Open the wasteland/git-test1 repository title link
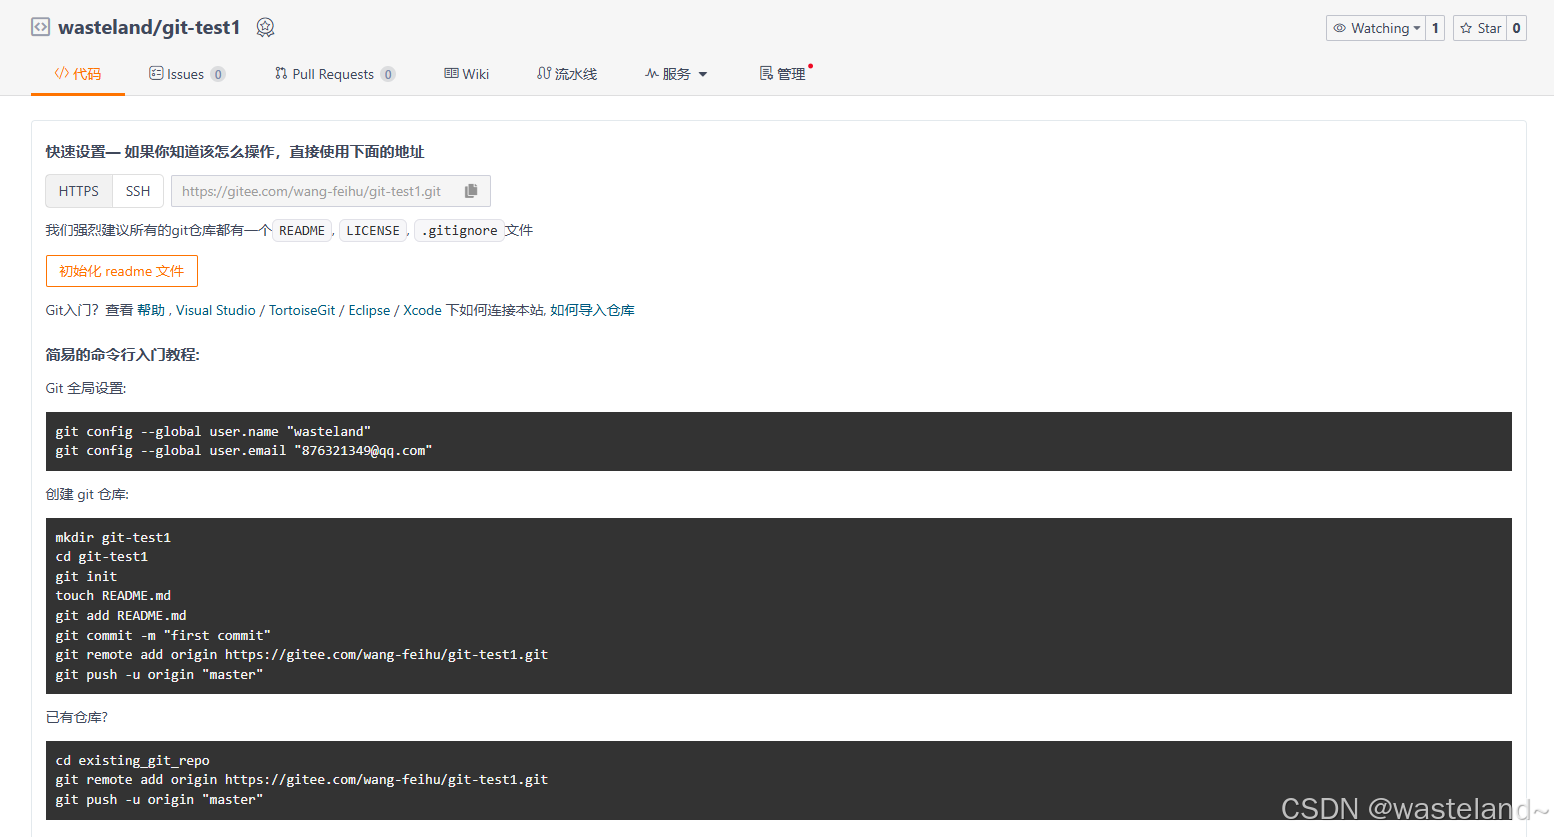The height and width of the screenshot is (837, 1554). (149, 28)
